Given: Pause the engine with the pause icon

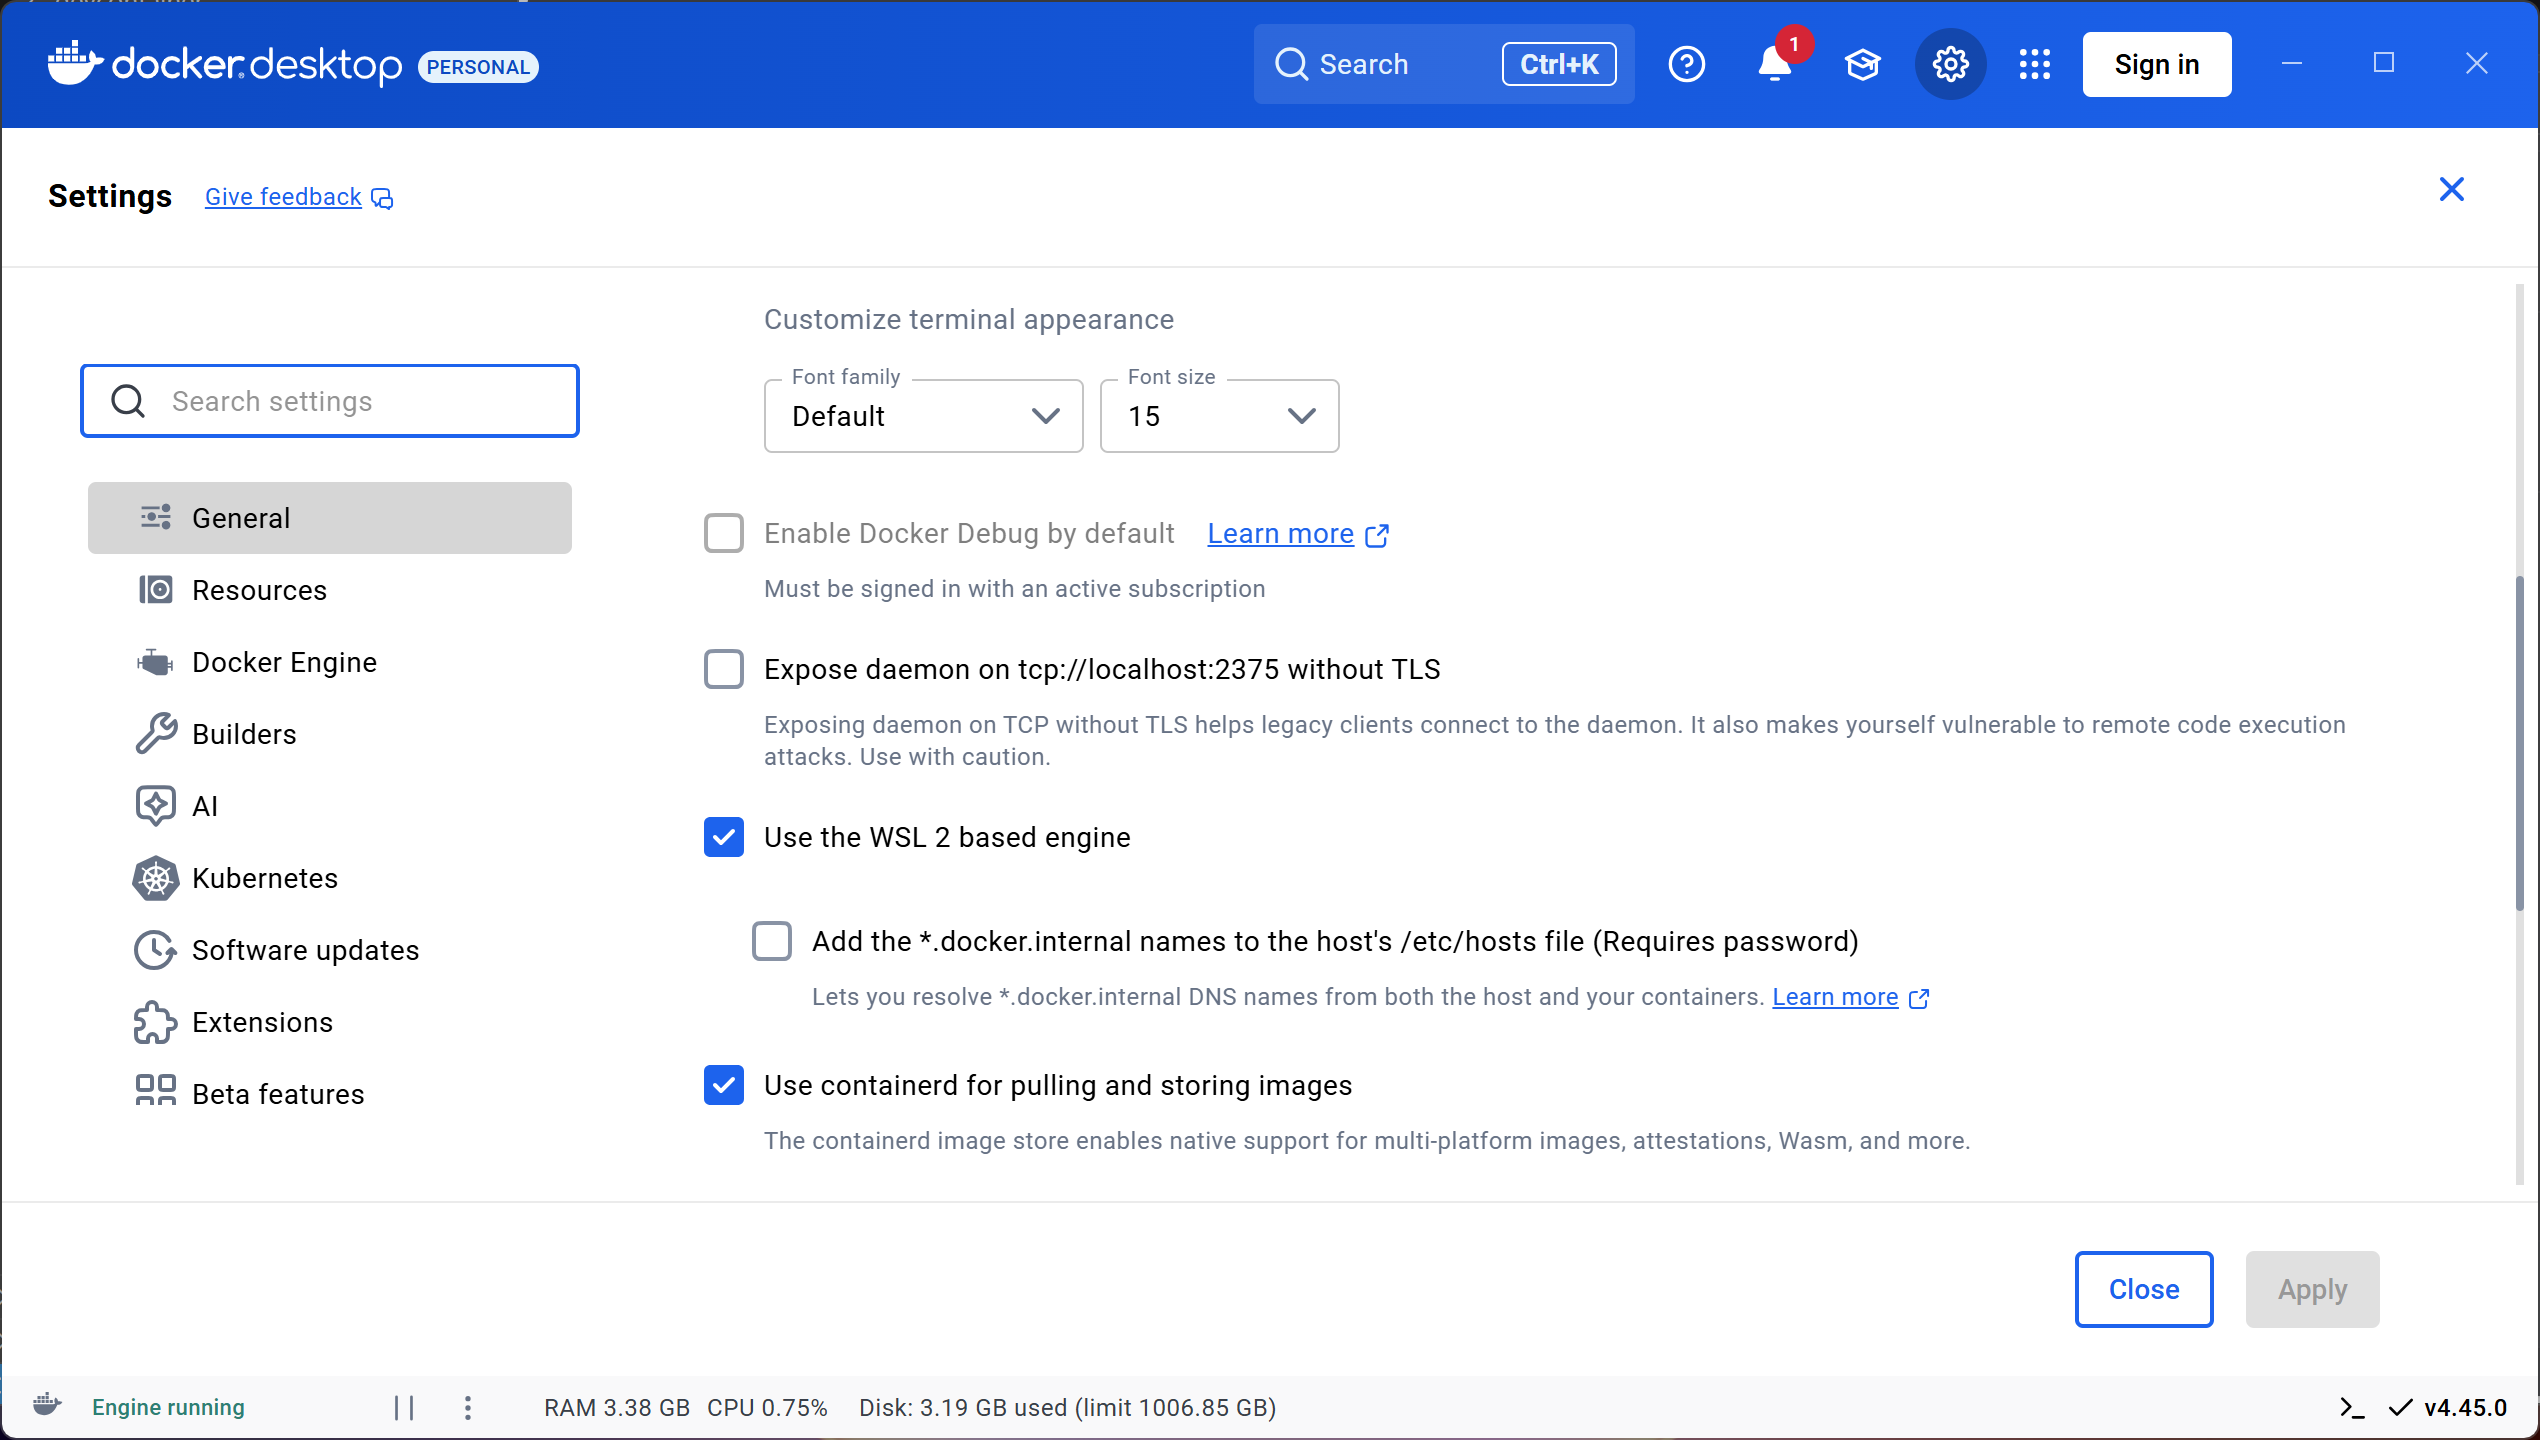Looking at the screenshot, I should click(404, 1408).
